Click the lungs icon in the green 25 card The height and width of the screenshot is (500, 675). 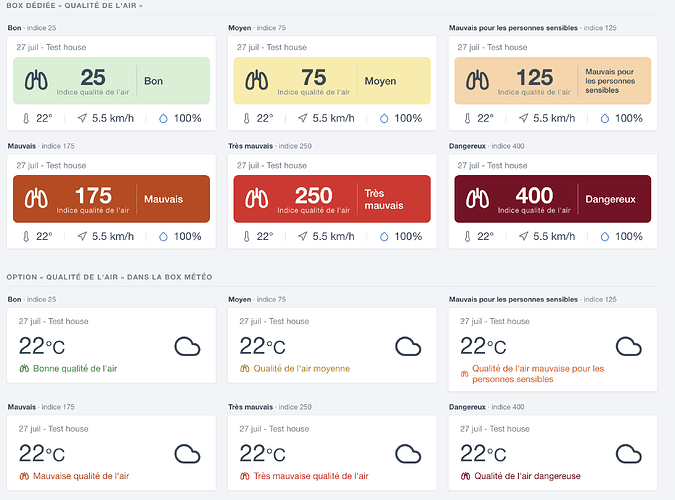(x=36, y=81)
